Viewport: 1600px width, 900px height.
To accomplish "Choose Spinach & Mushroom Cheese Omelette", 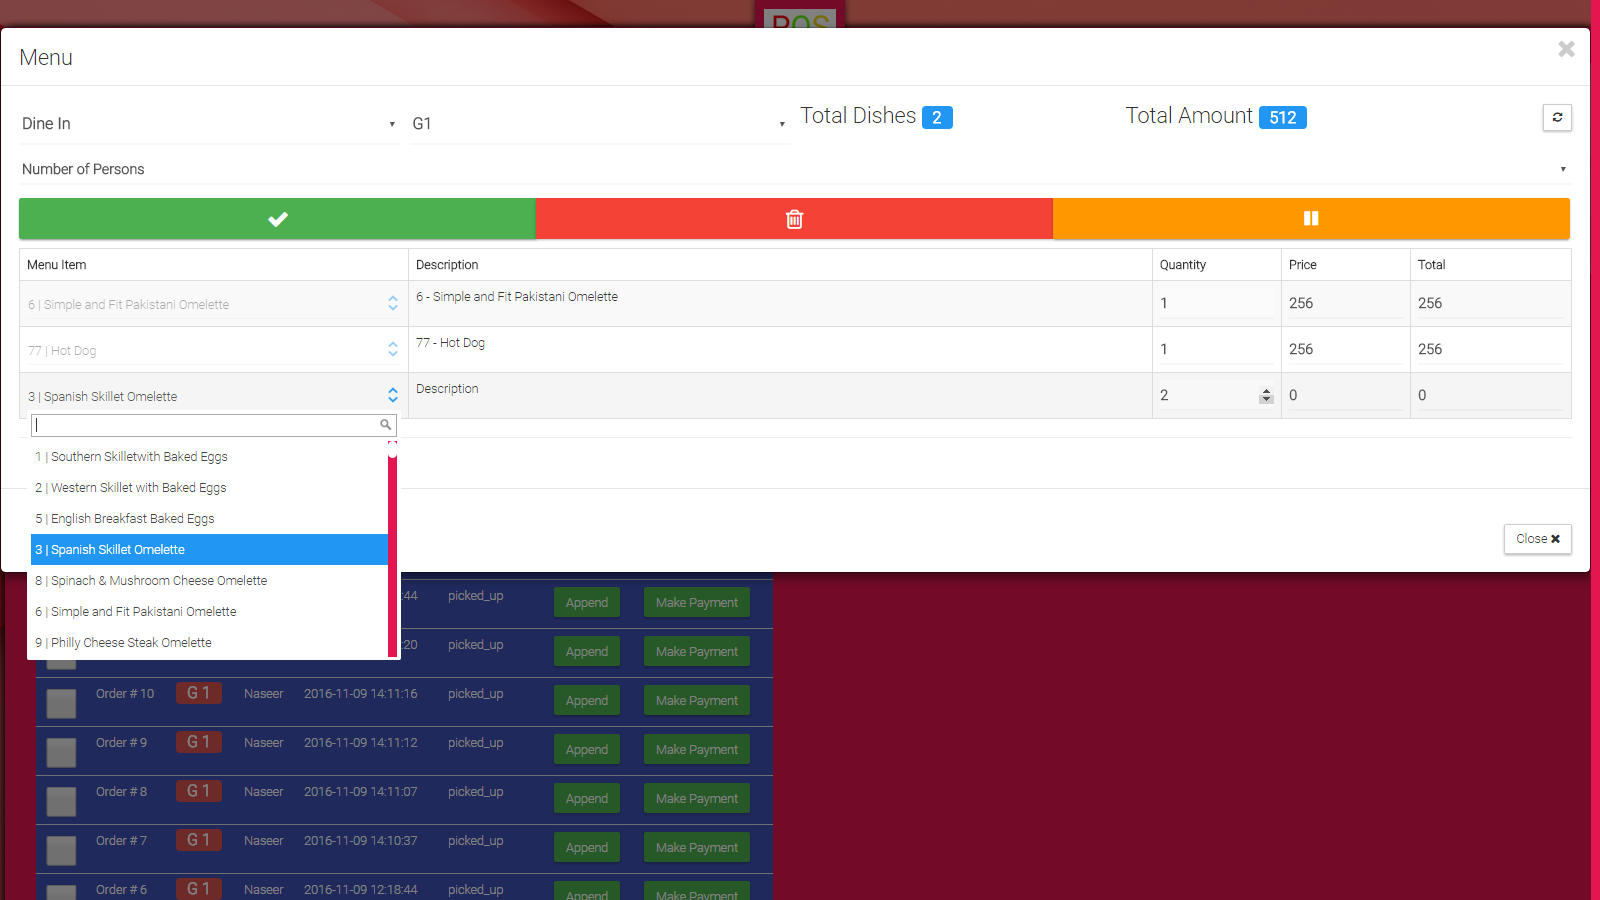I will [159, 581].
